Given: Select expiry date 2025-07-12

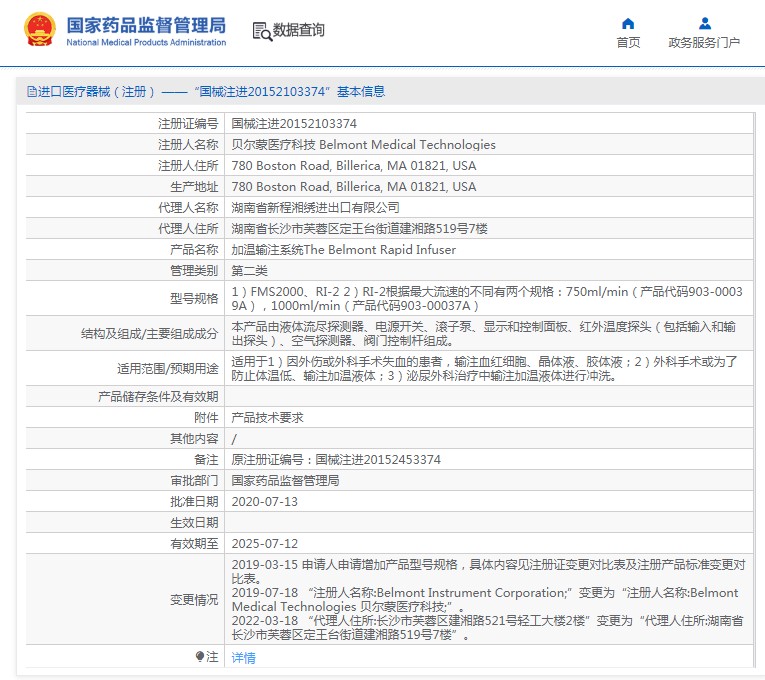Looking at the screenshot, I should 264,543.
